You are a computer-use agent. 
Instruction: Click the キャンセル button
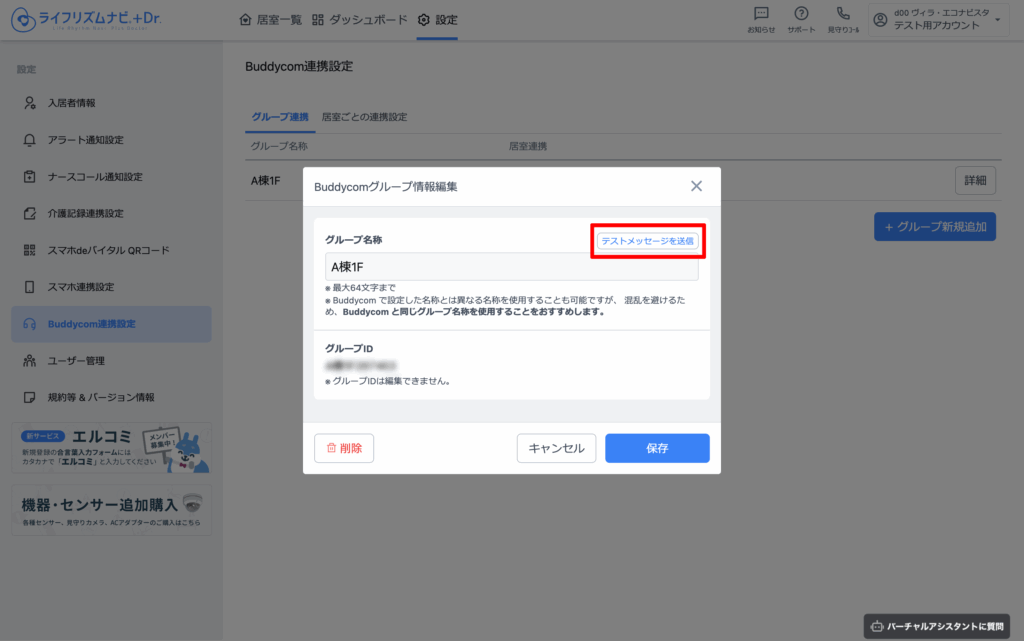pyautogui.click(x=556, y=448)
